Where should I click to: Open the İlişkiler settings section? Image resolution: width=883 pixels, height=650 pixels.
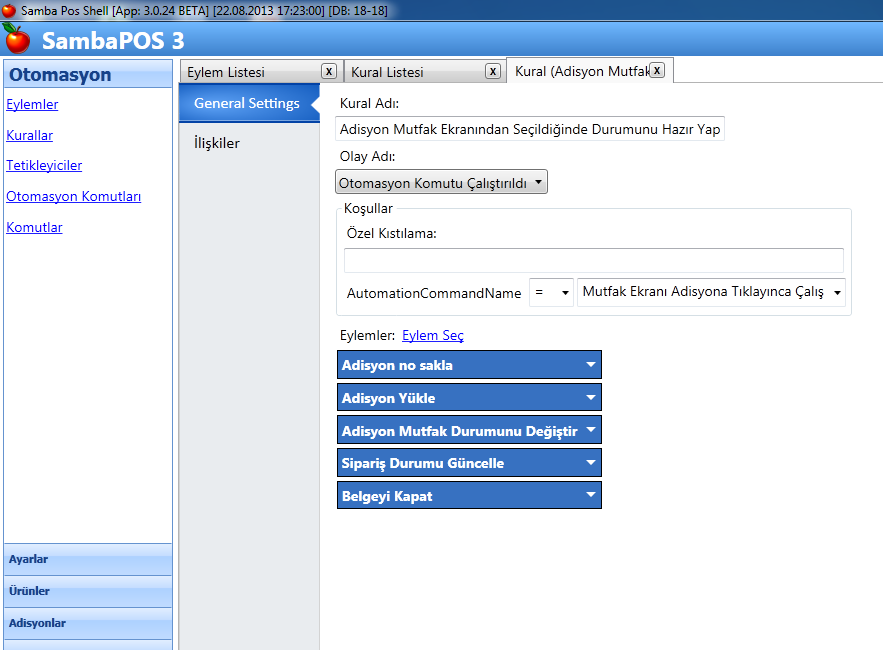217,143
